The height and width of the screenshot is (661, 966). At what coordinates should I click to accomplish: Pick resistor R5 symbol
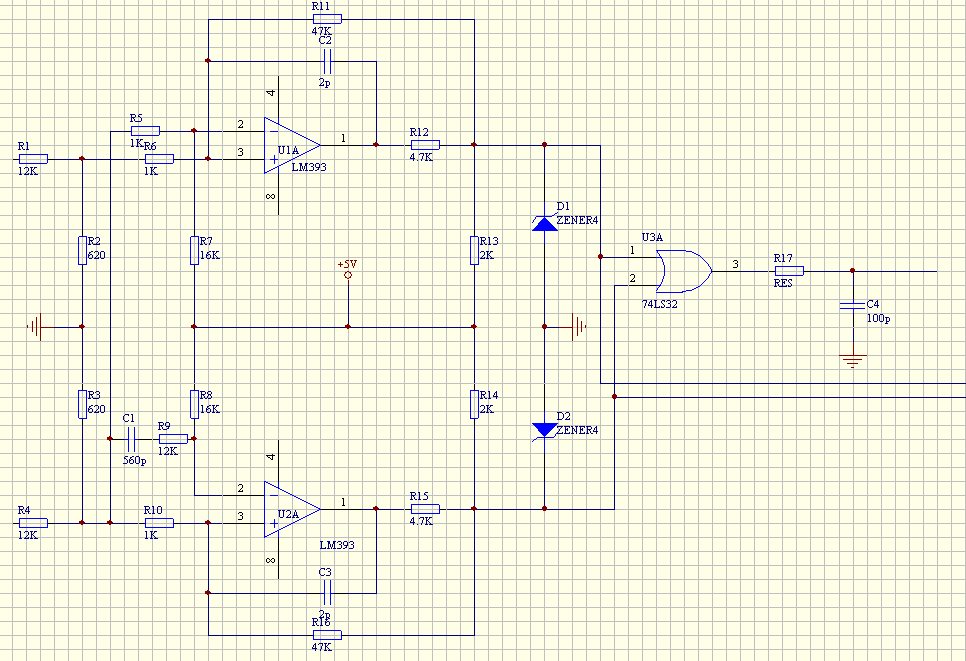145,131
